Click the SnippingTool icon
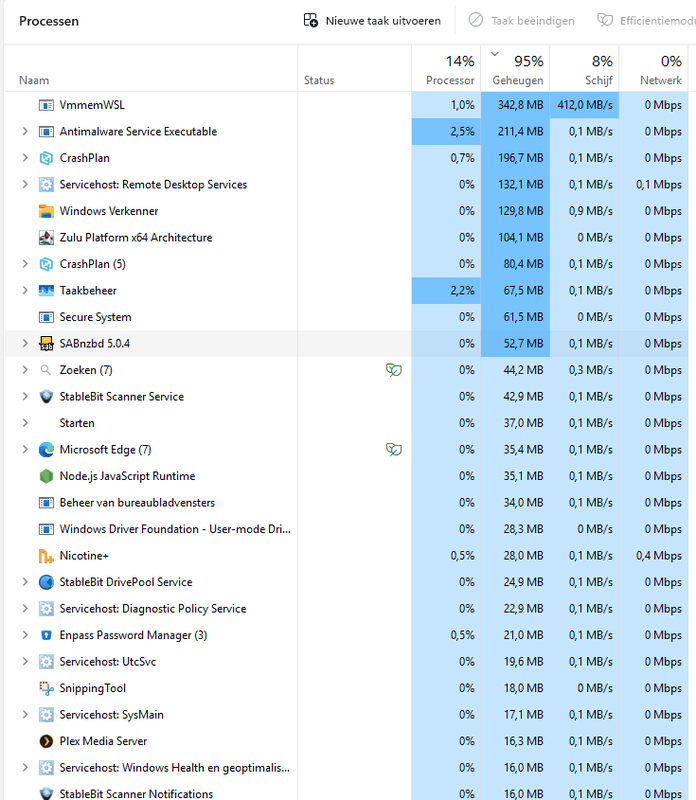The image size is (696, 800). click(46, 688)
